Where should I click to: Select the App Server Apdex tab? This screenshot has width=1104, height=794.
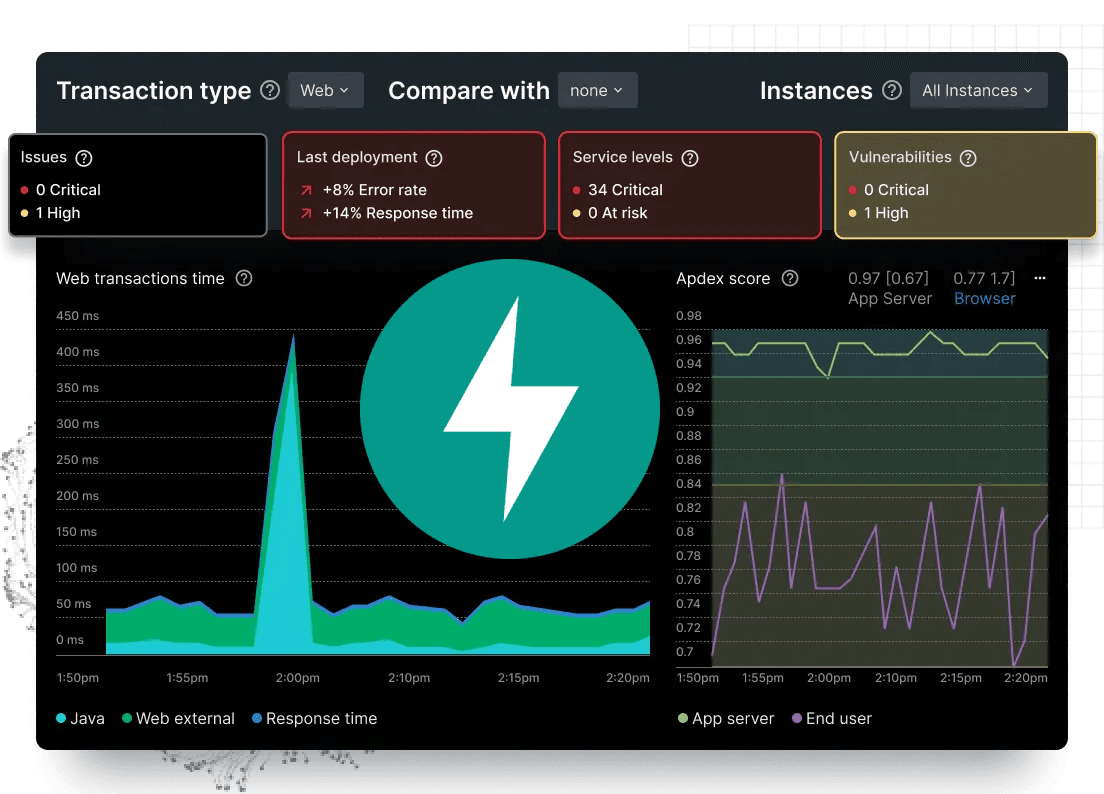pos(889,288)
